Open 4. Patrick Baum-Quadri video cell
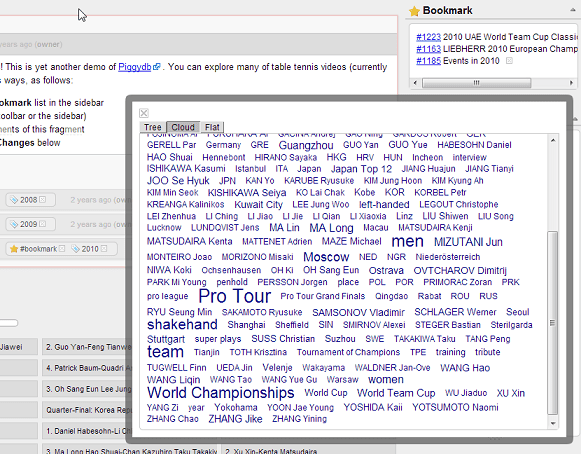581x454 pixels. coord(87,368)
